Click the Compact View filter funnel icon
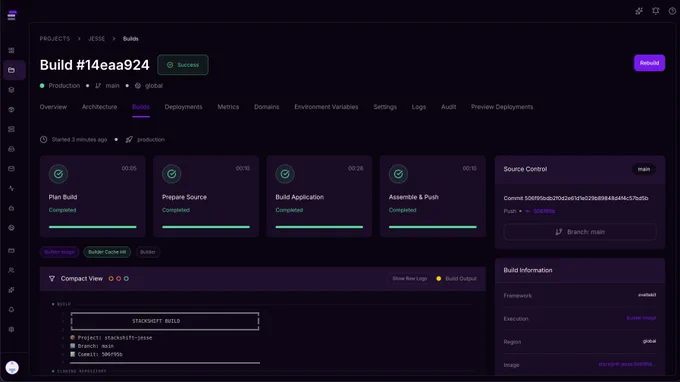 coord(52,279)
